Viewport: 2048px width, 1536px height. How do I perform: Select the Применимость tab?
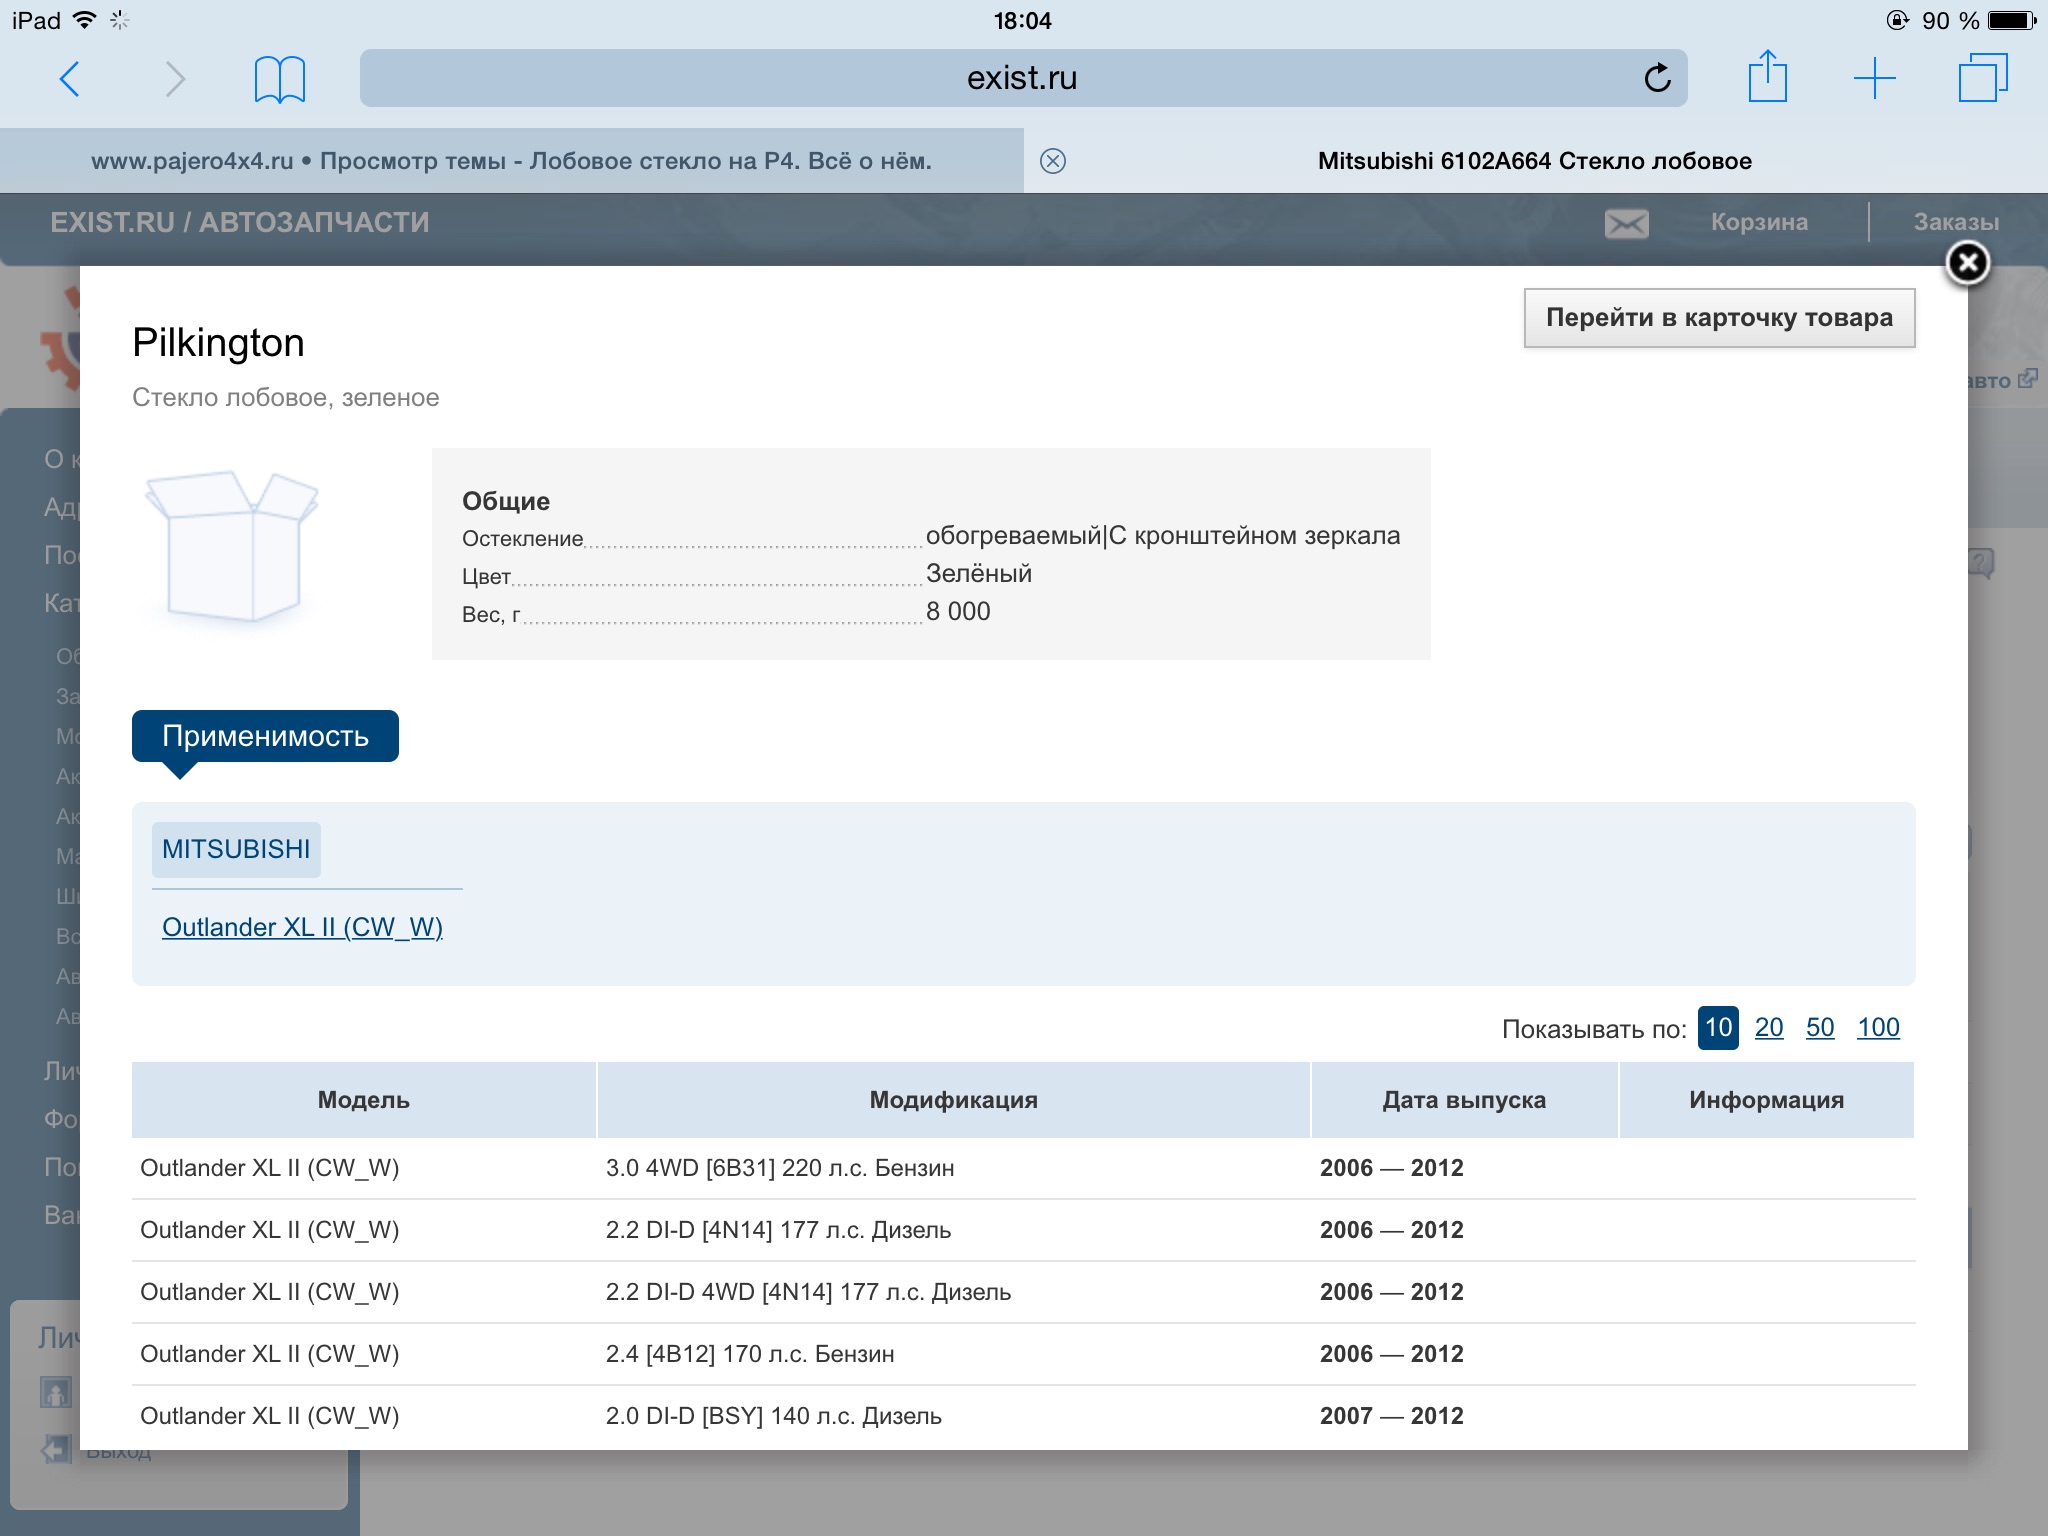[265, 736]
